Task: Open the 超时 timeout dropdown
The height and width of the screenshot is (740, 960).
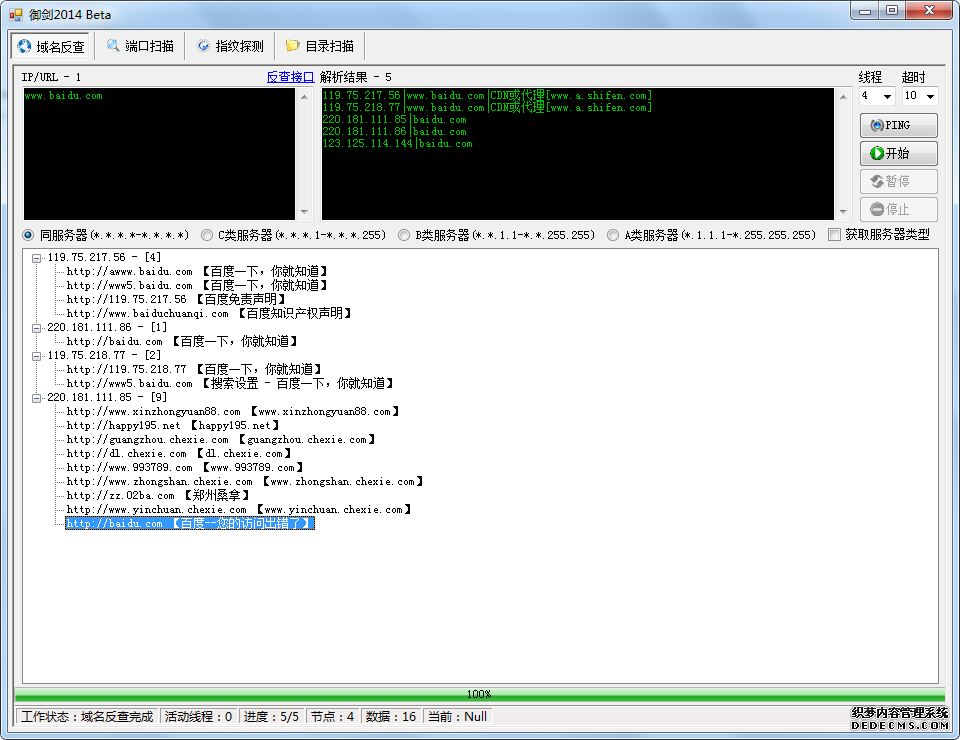Action: [930, 96]
